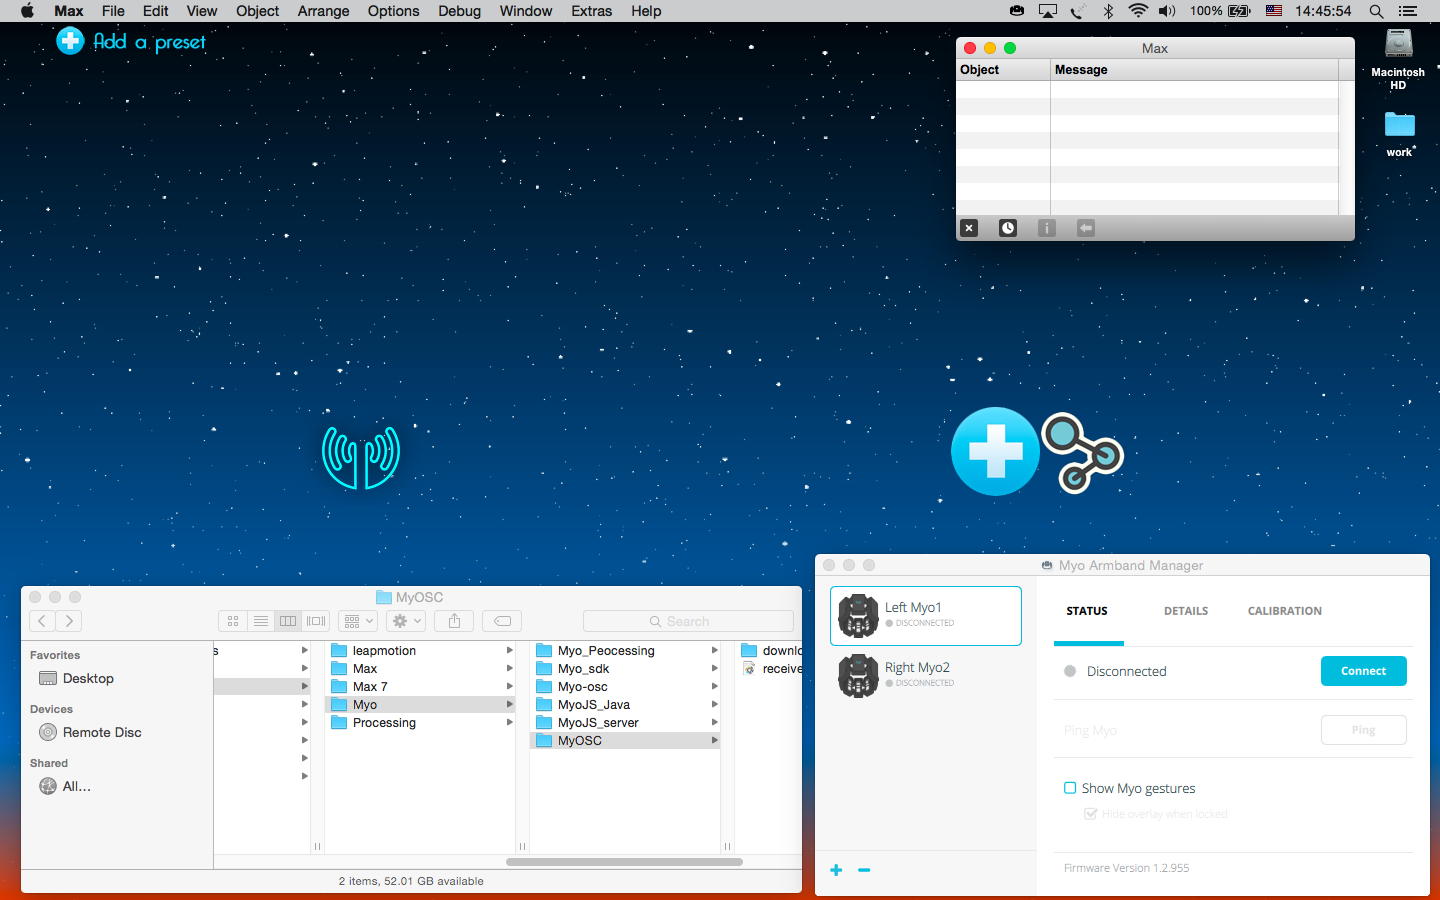Viewport: 1440px width, 900px height.
Task: Click the large blue plus circle icon
Action: coord(995,451)
